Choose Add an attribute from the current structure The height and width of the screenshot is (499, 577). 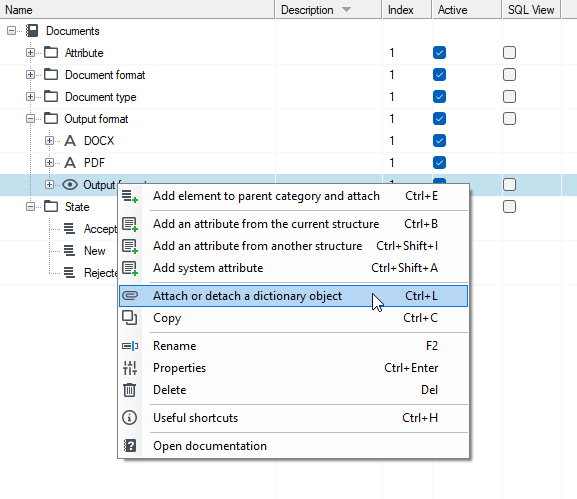point(294,224)
